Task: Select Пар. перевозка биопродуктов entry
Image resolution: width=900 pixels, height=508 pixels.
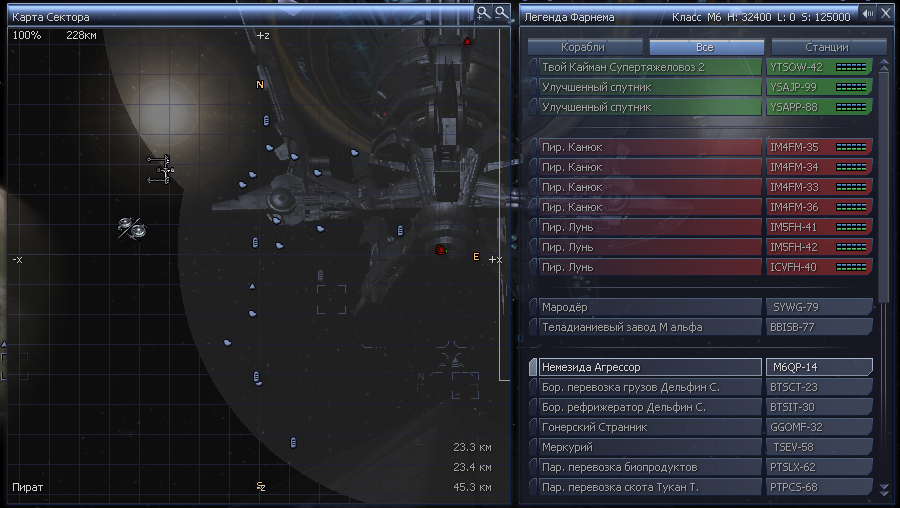Action: [x=650, y=467]
